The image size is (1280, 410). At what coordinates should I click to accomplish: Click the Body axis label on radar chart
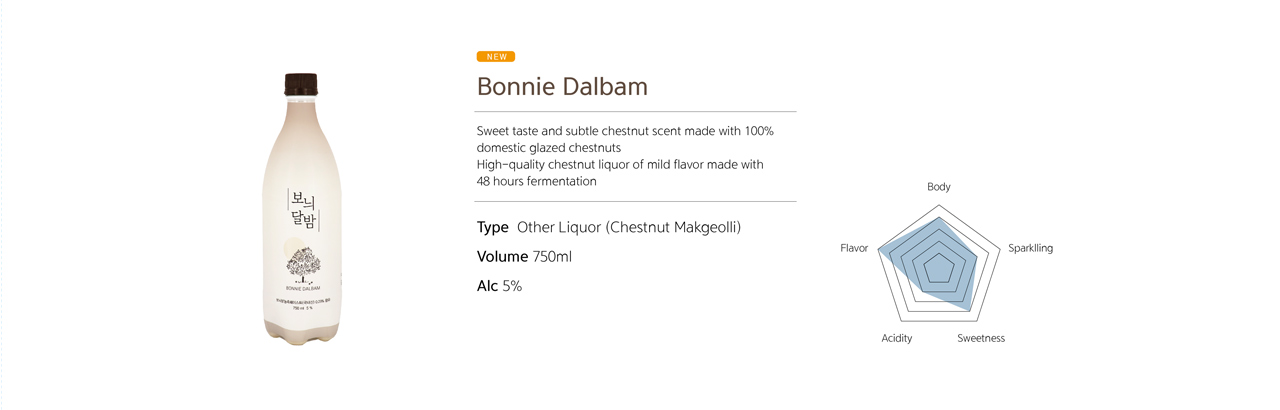click(x=939, y=187)
